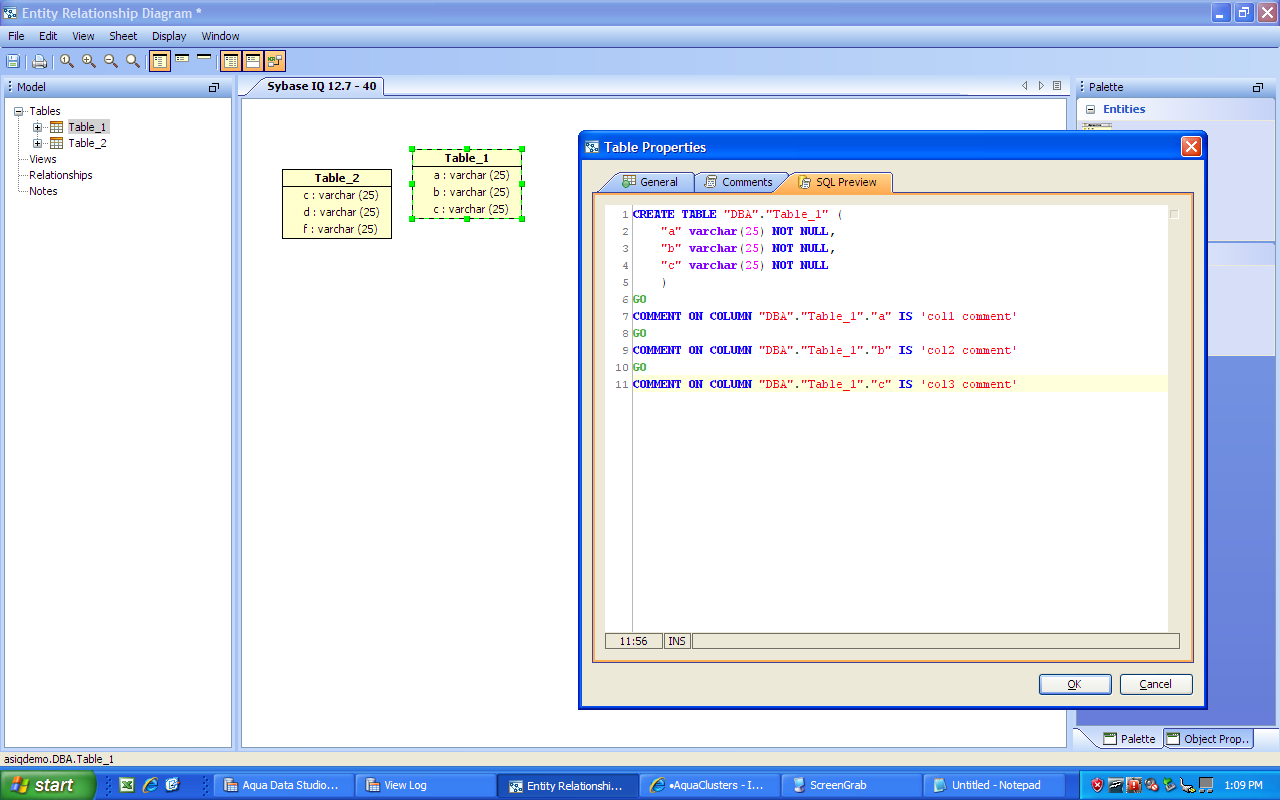Select Table_1 in Model tree

click(x=87, y=127)
